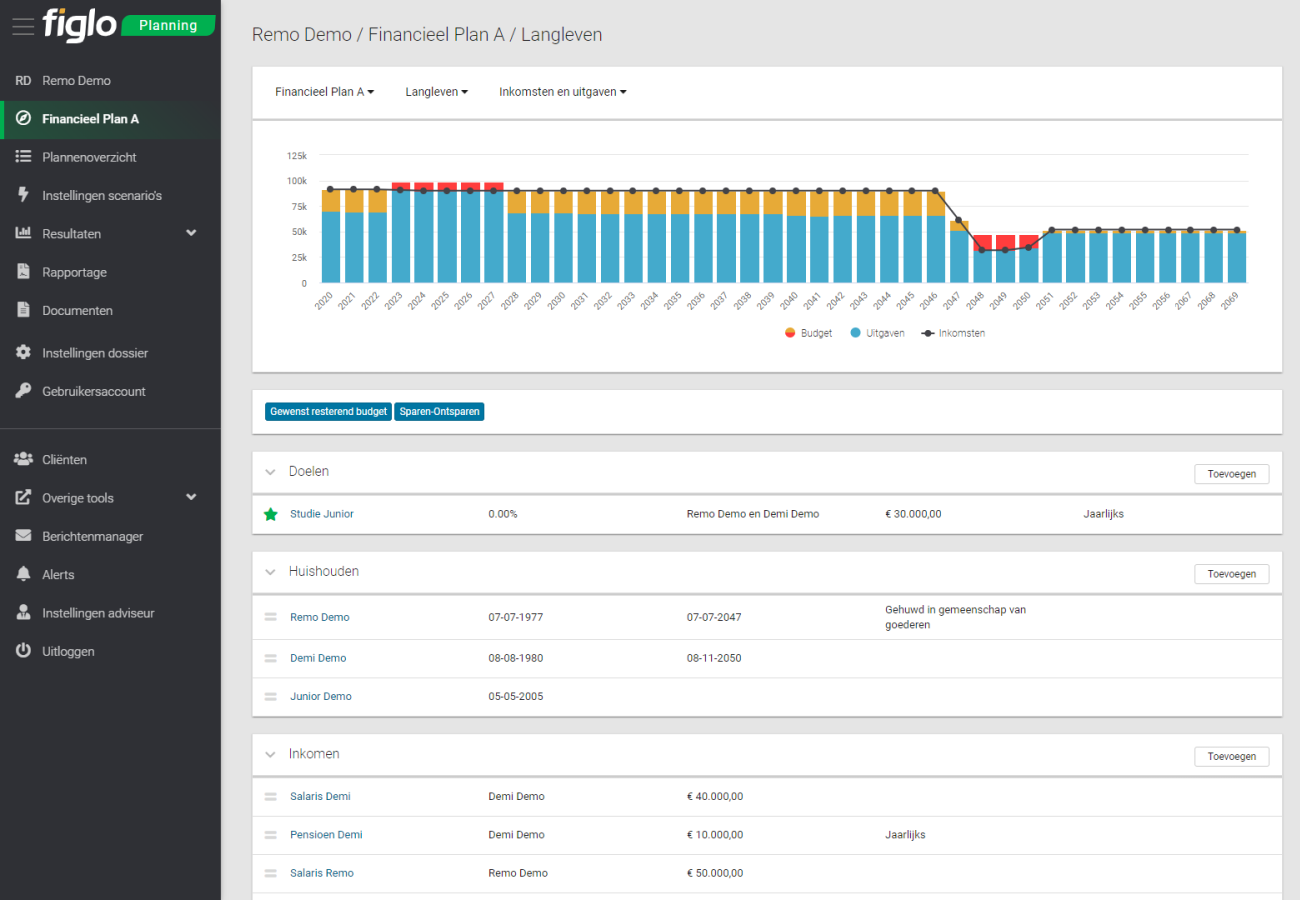
Task: Toggle the Inkomsten legend item
Action: [x=952, y=332]
